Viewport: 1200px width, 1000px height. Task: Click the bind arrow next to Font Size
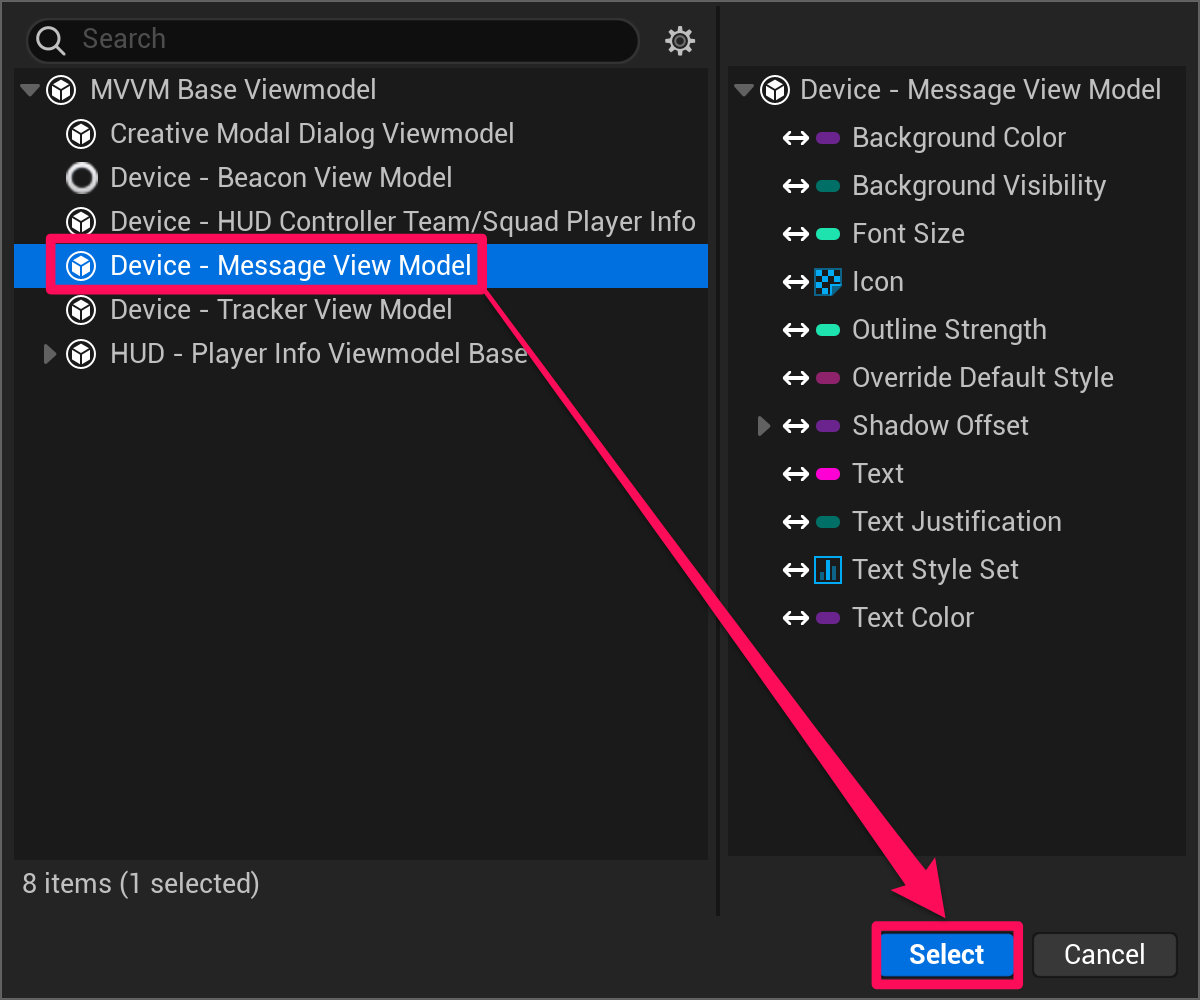point(795,233)
